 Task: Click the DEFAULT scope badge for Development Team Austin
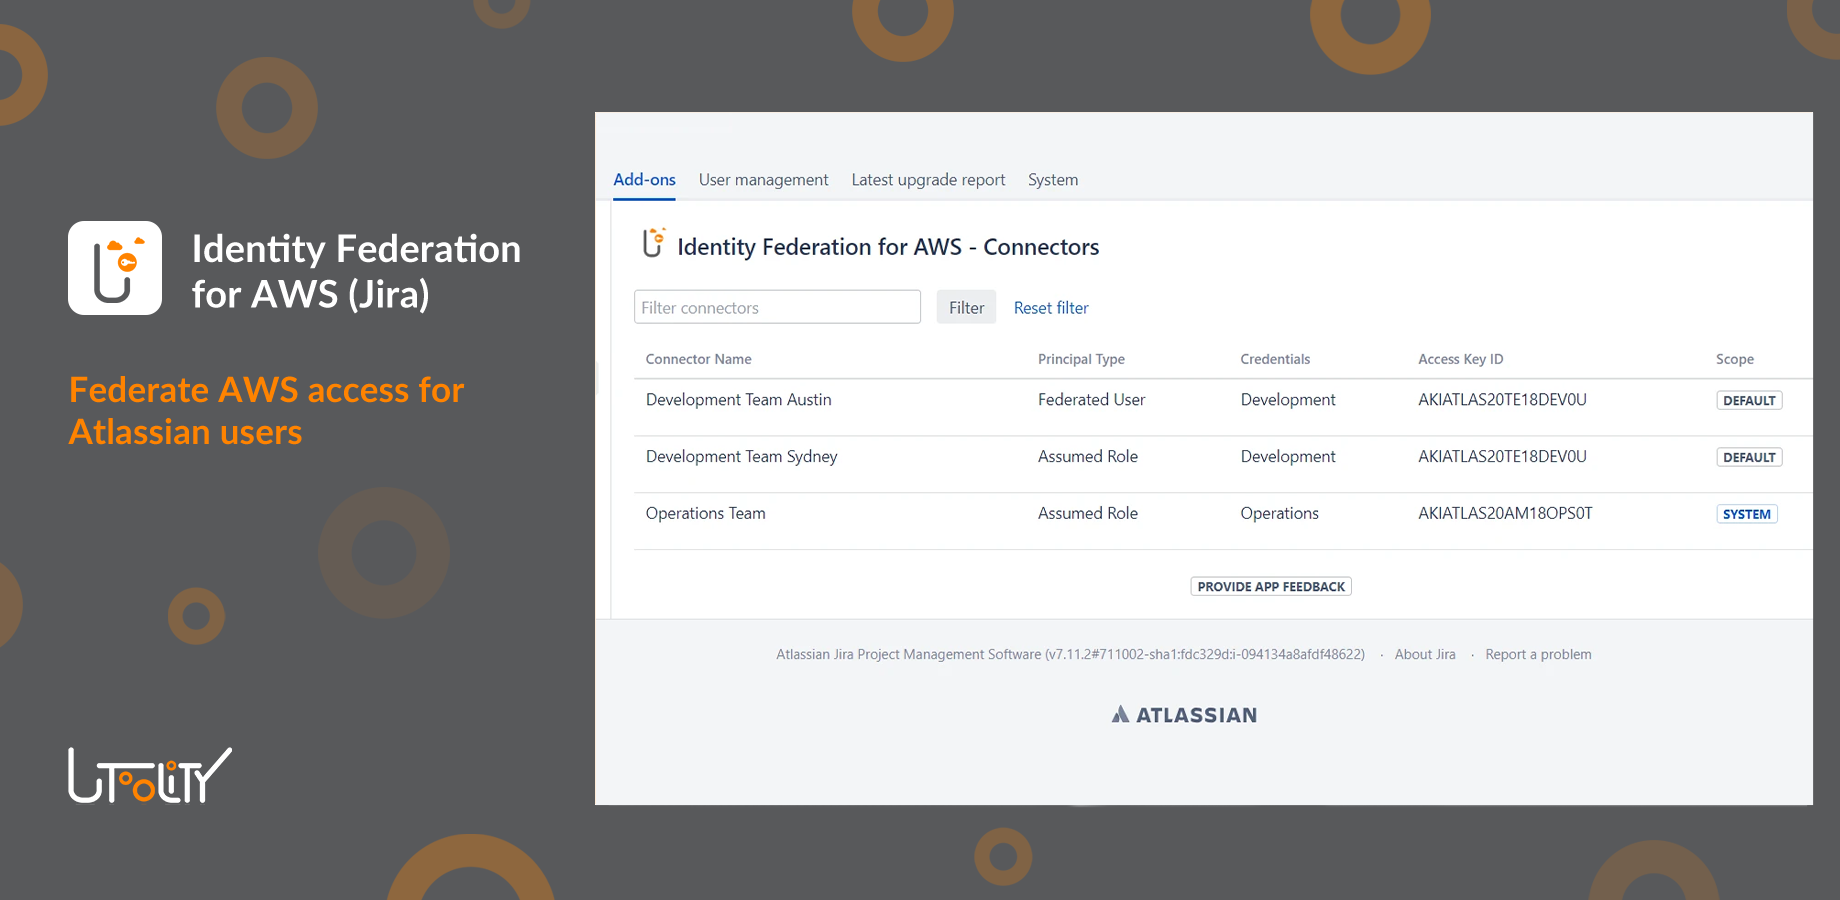pyautogui.click(x=1749, y=399)
